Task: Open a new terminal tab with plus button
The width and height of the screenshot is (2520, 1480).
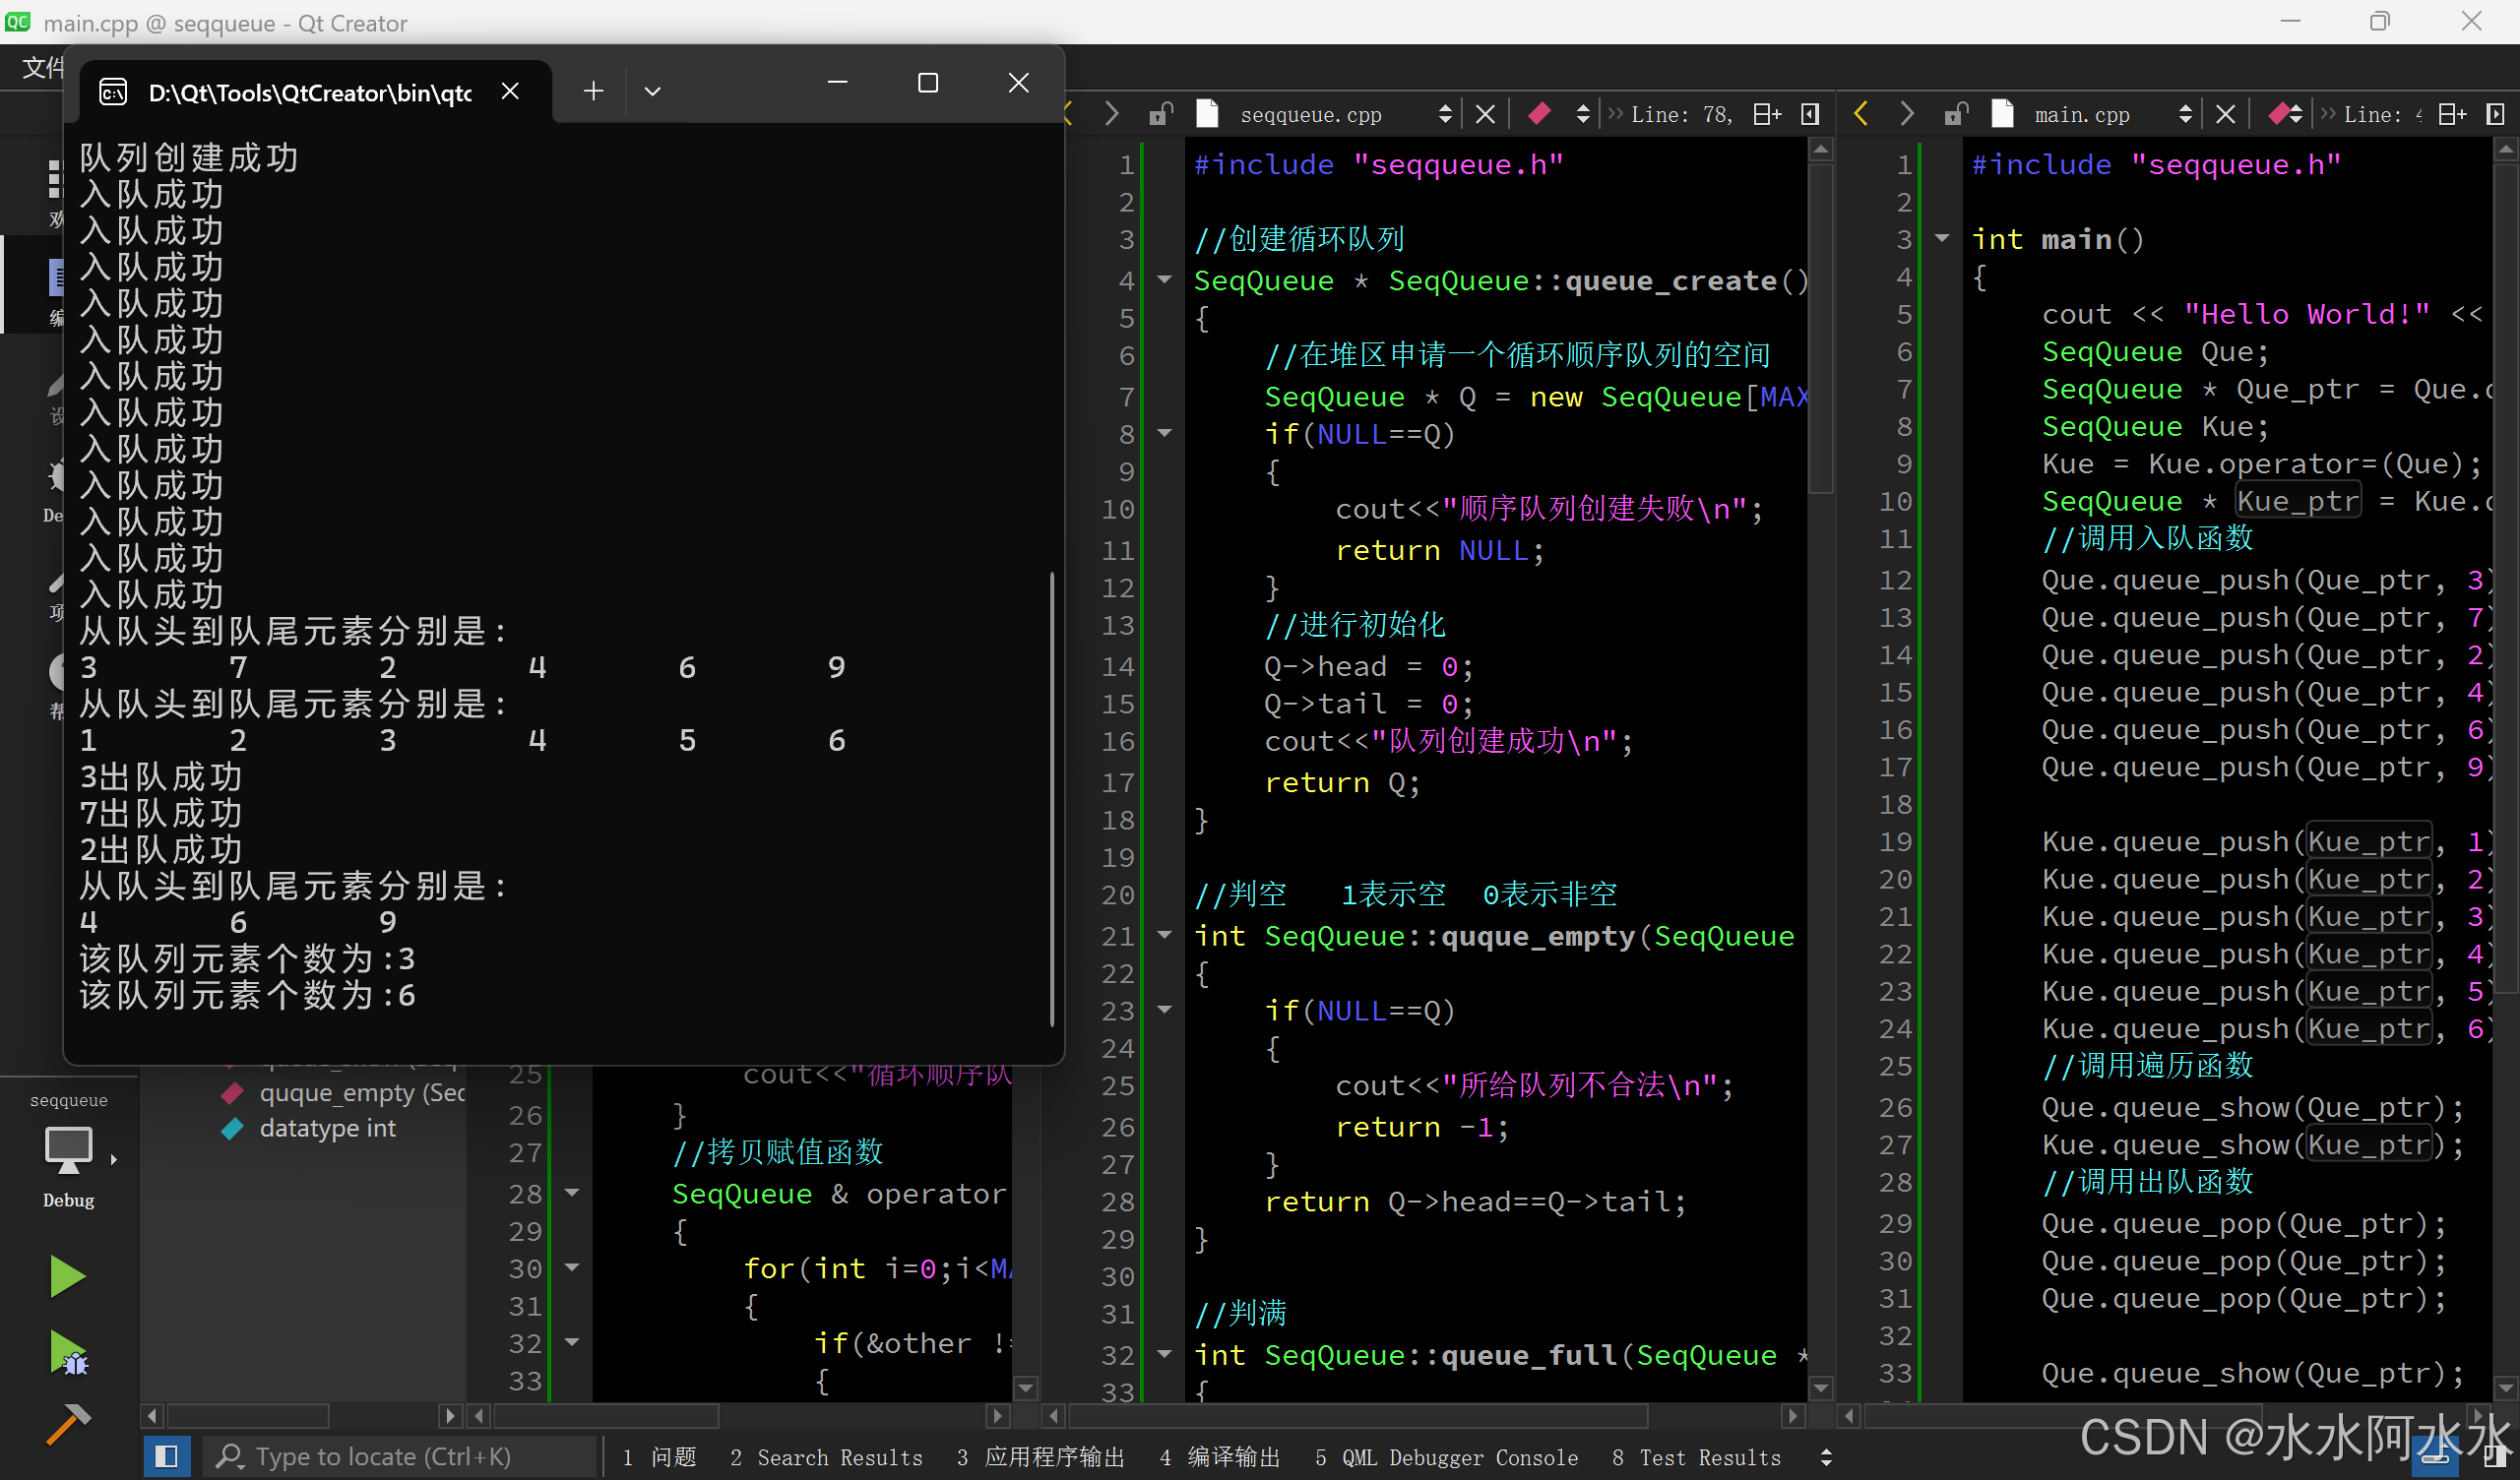Action: click(x=593, y=91)
